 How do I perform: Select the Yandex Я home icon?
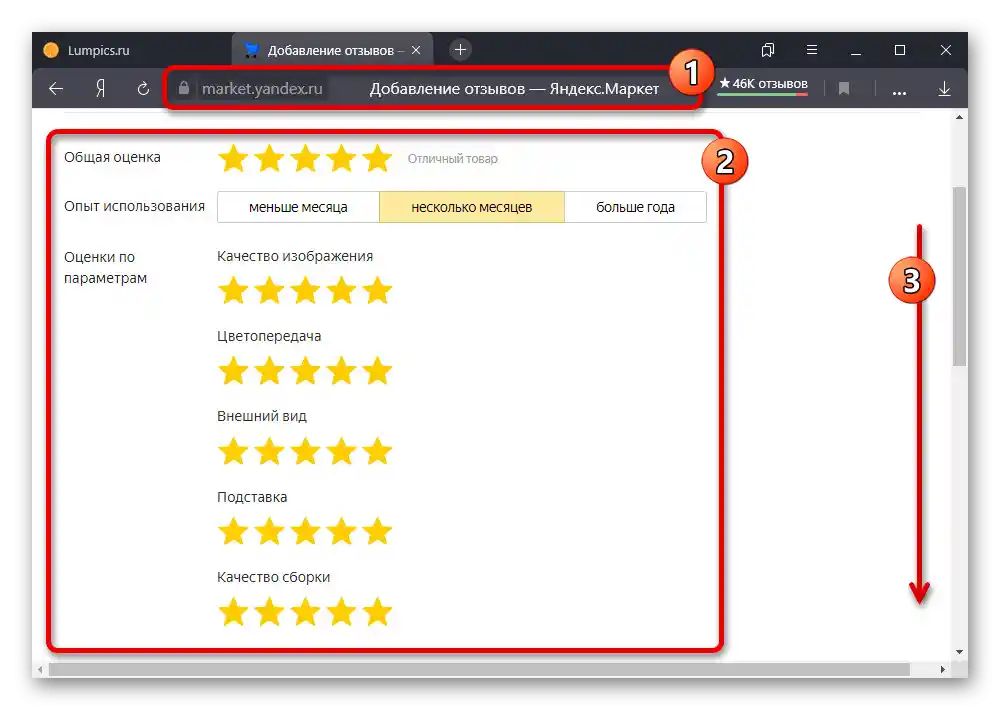(x=98, y=88)
